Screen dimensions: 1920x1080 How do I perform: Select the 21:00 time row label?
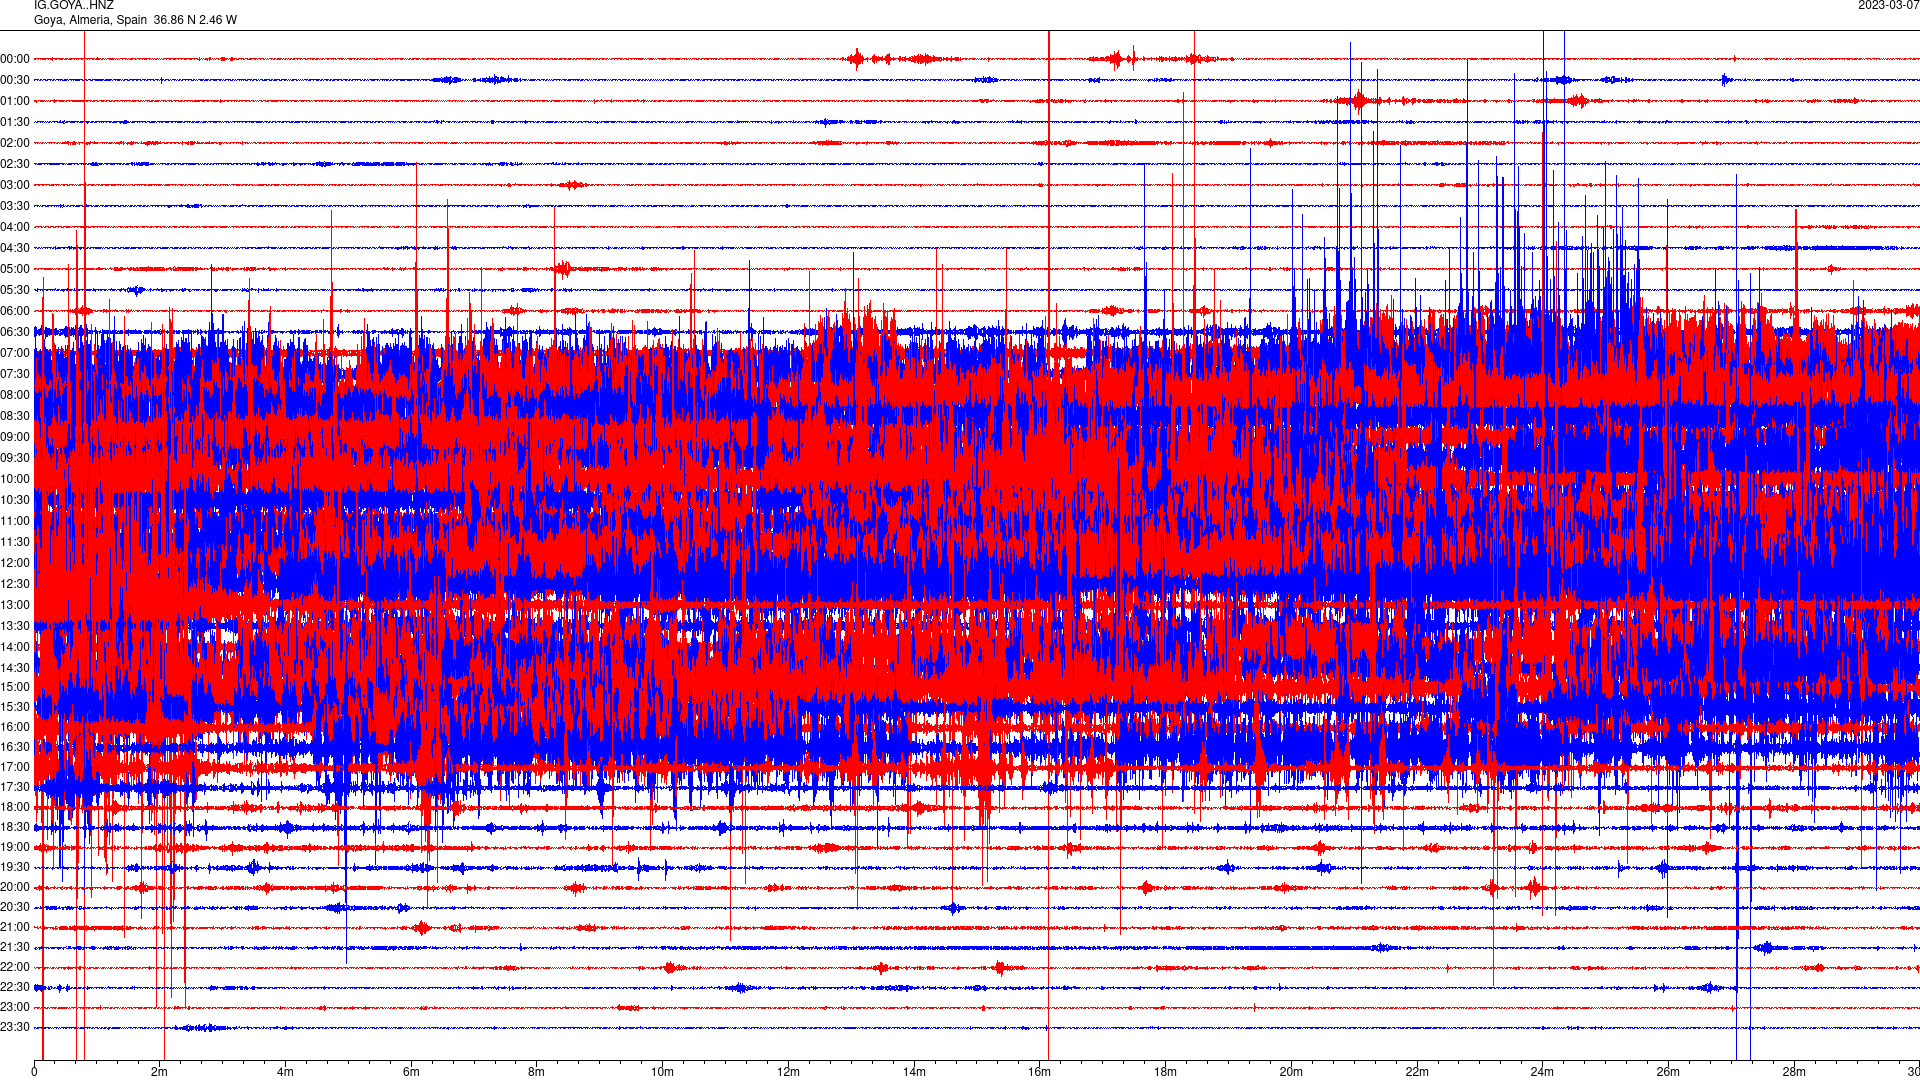(x=15, y=927)
